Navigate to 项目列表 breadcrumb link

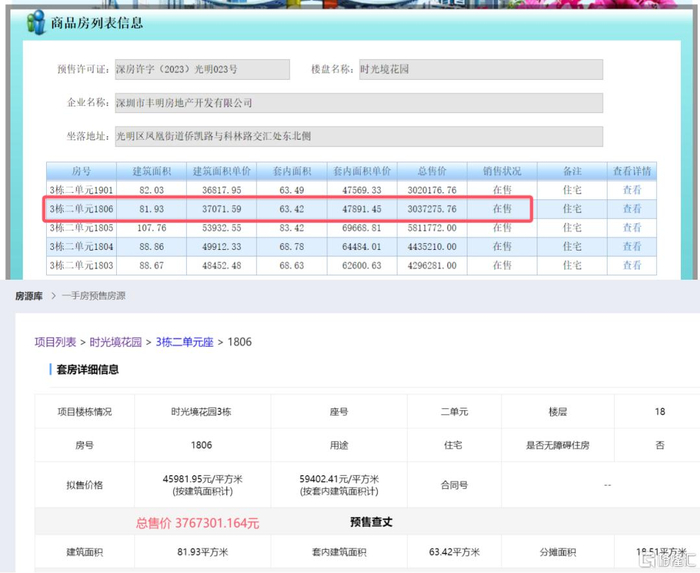(x=55, y=342)
